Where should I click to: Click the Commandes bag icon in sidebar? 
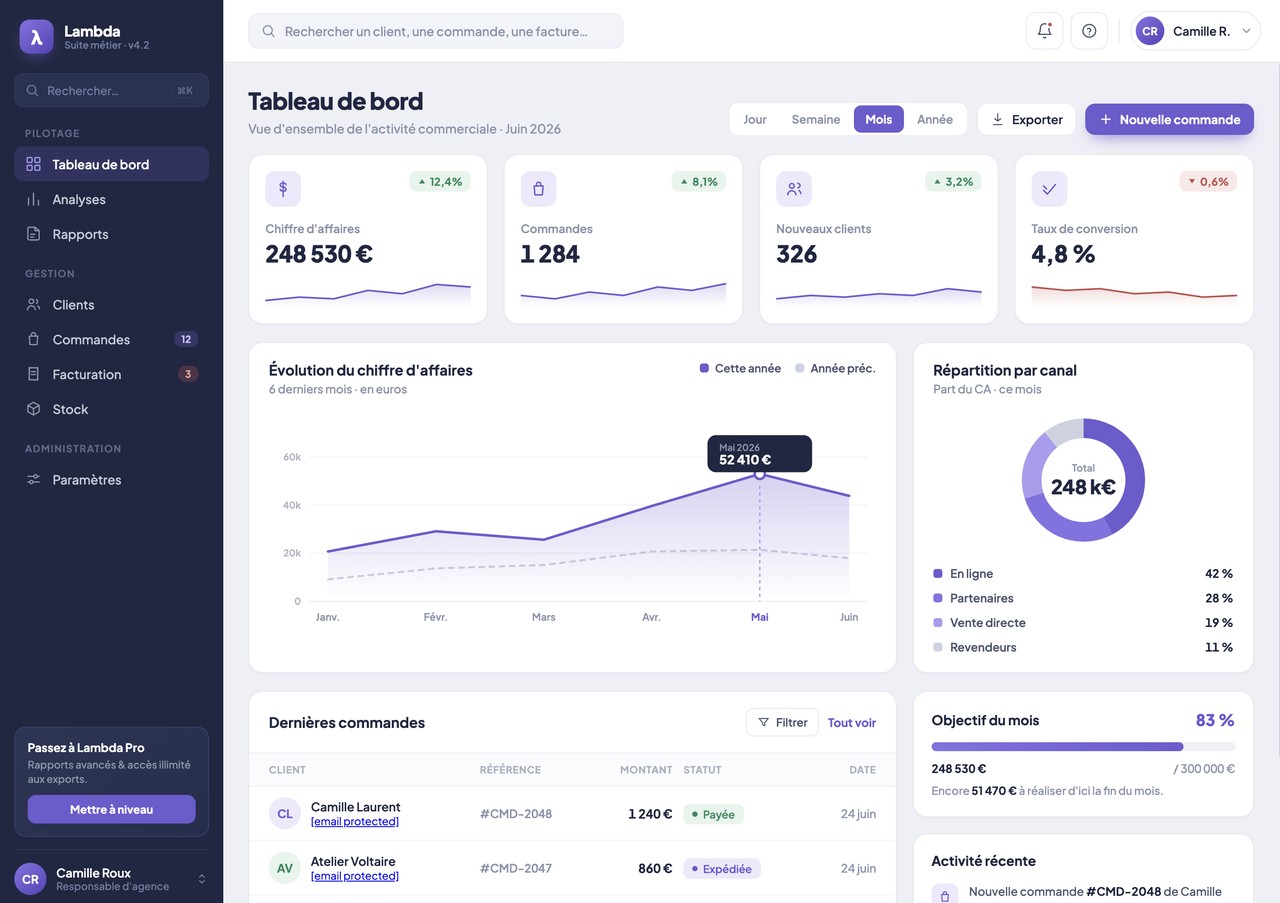(x=34, y=339)
